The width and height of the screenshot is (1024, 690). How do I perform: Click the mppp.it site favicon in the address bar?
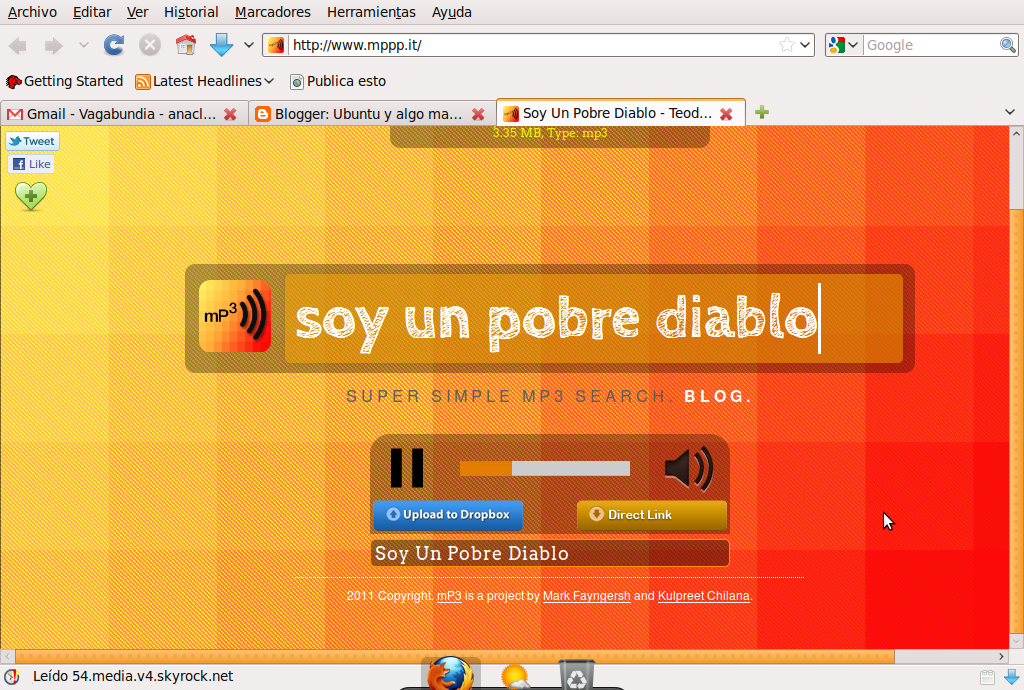point(276,45)
